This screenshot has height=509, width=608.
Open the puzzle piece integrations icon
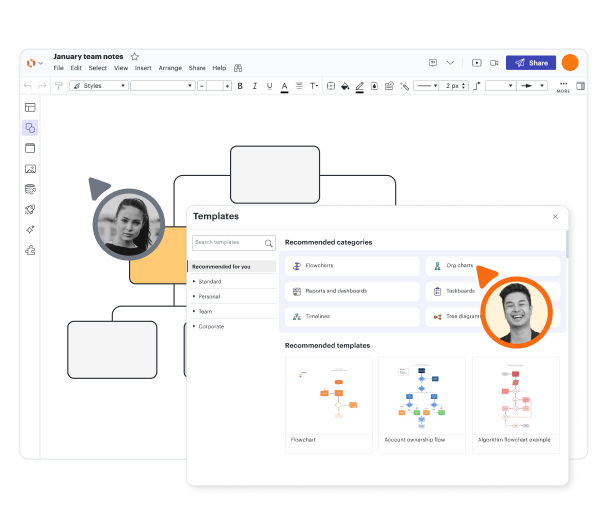pyautogui.click(x=30, y=250)
